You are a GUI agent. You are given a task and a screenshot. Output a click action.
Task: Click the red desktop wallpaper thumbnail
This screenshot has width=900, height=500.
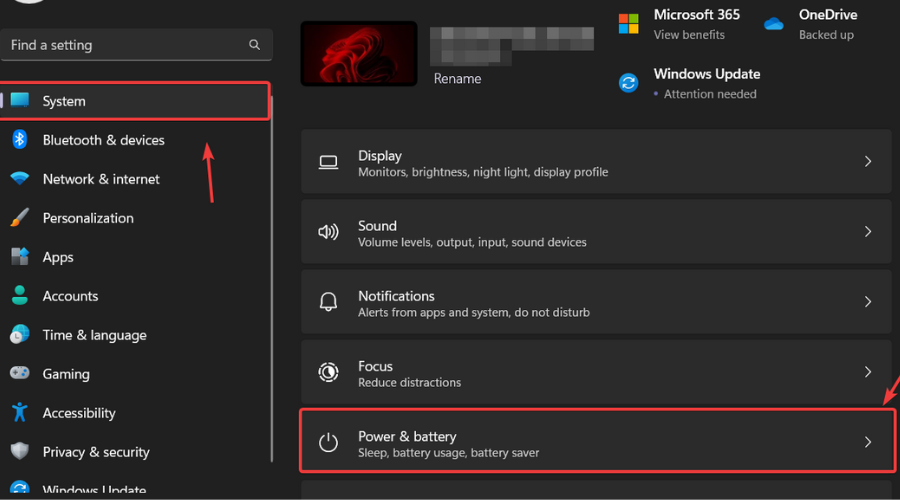click(358, 54)
